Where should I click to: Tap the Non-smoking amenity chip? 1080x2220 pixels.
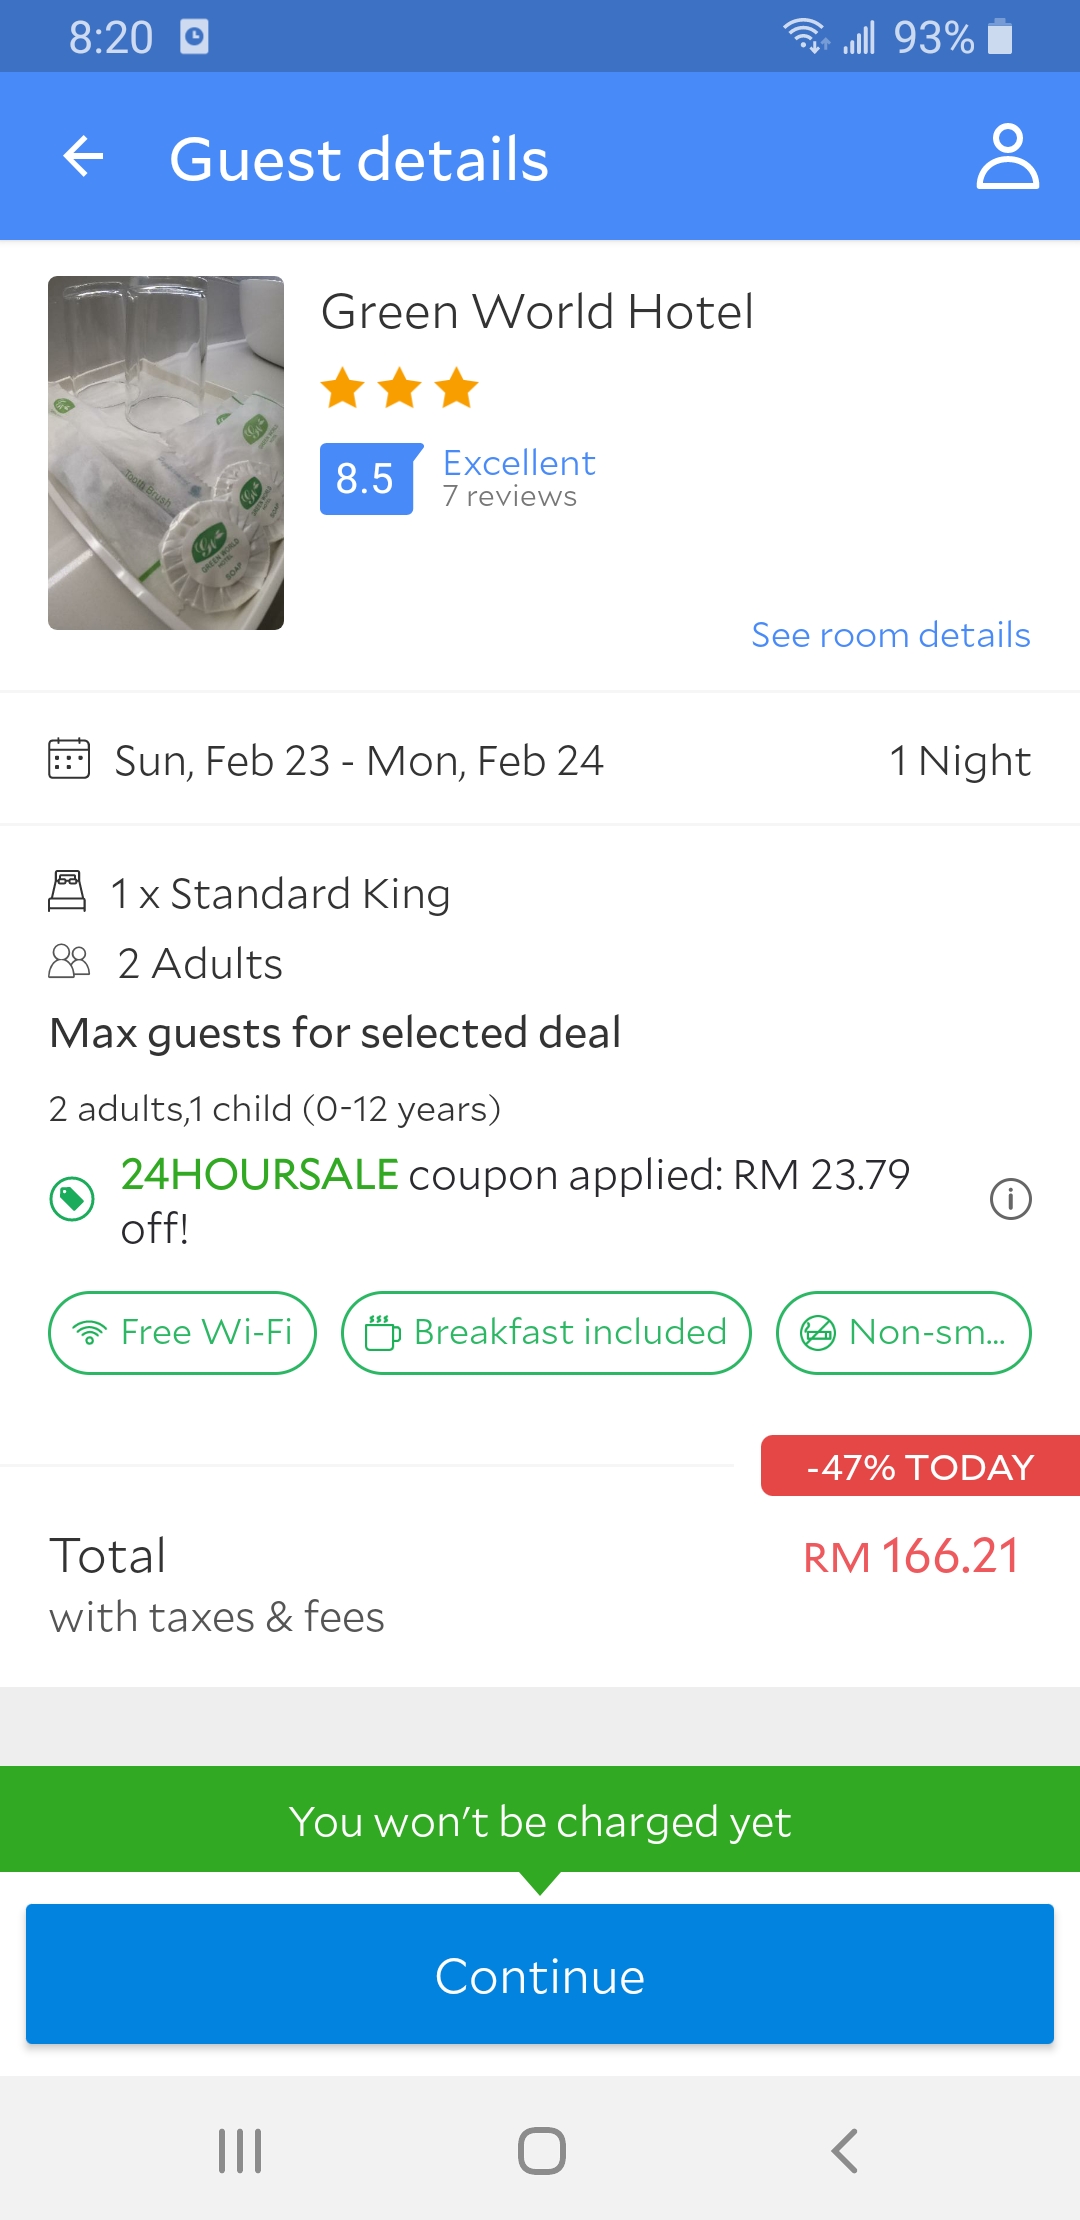tap(903, 1333)
